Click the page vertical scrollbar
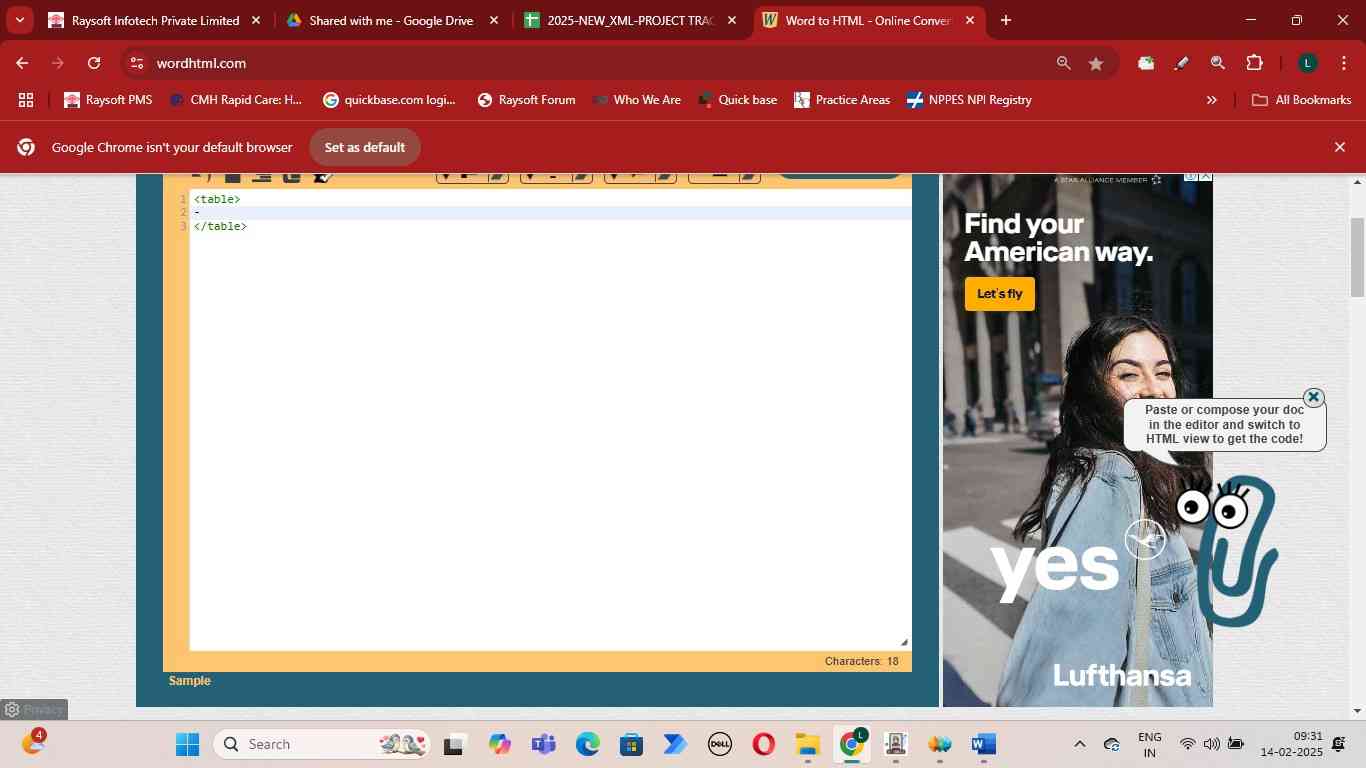 point(1357,256)
